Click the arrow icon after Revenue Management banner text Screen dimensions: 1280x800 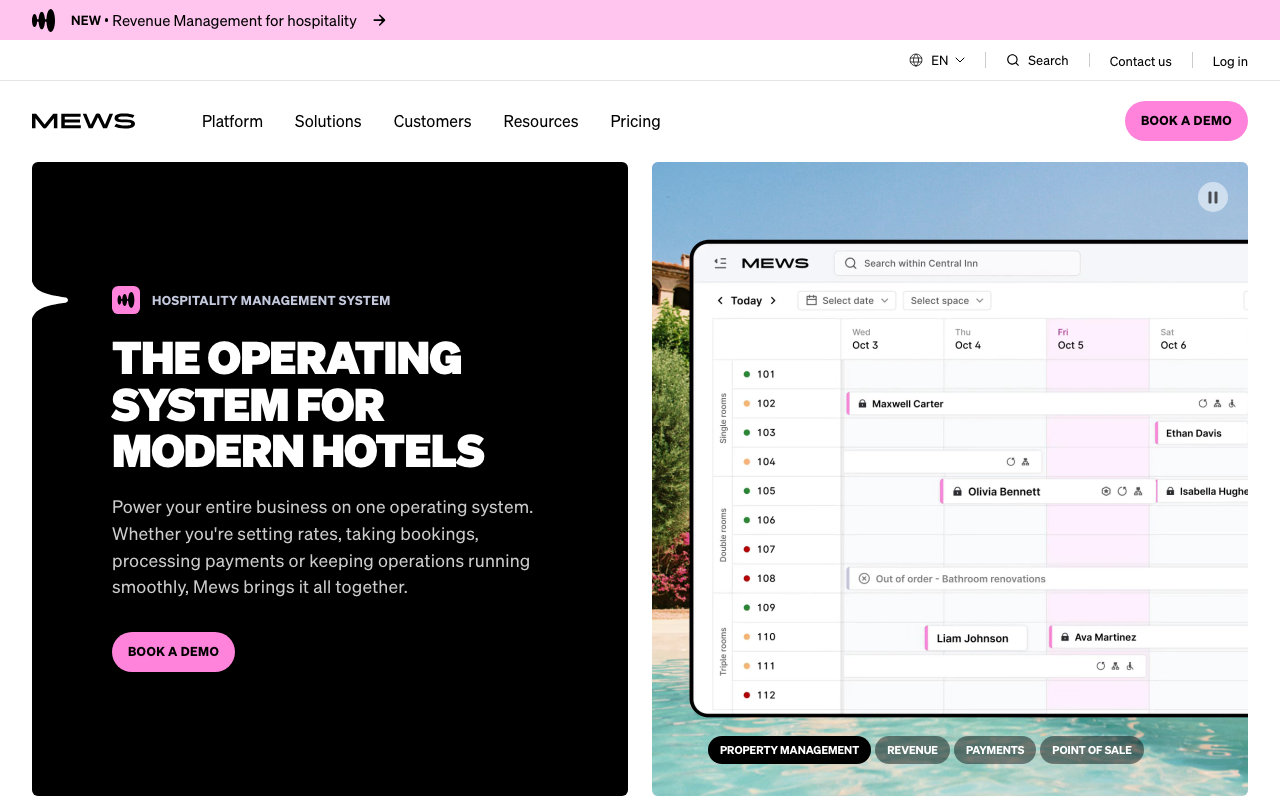(379, 20)
